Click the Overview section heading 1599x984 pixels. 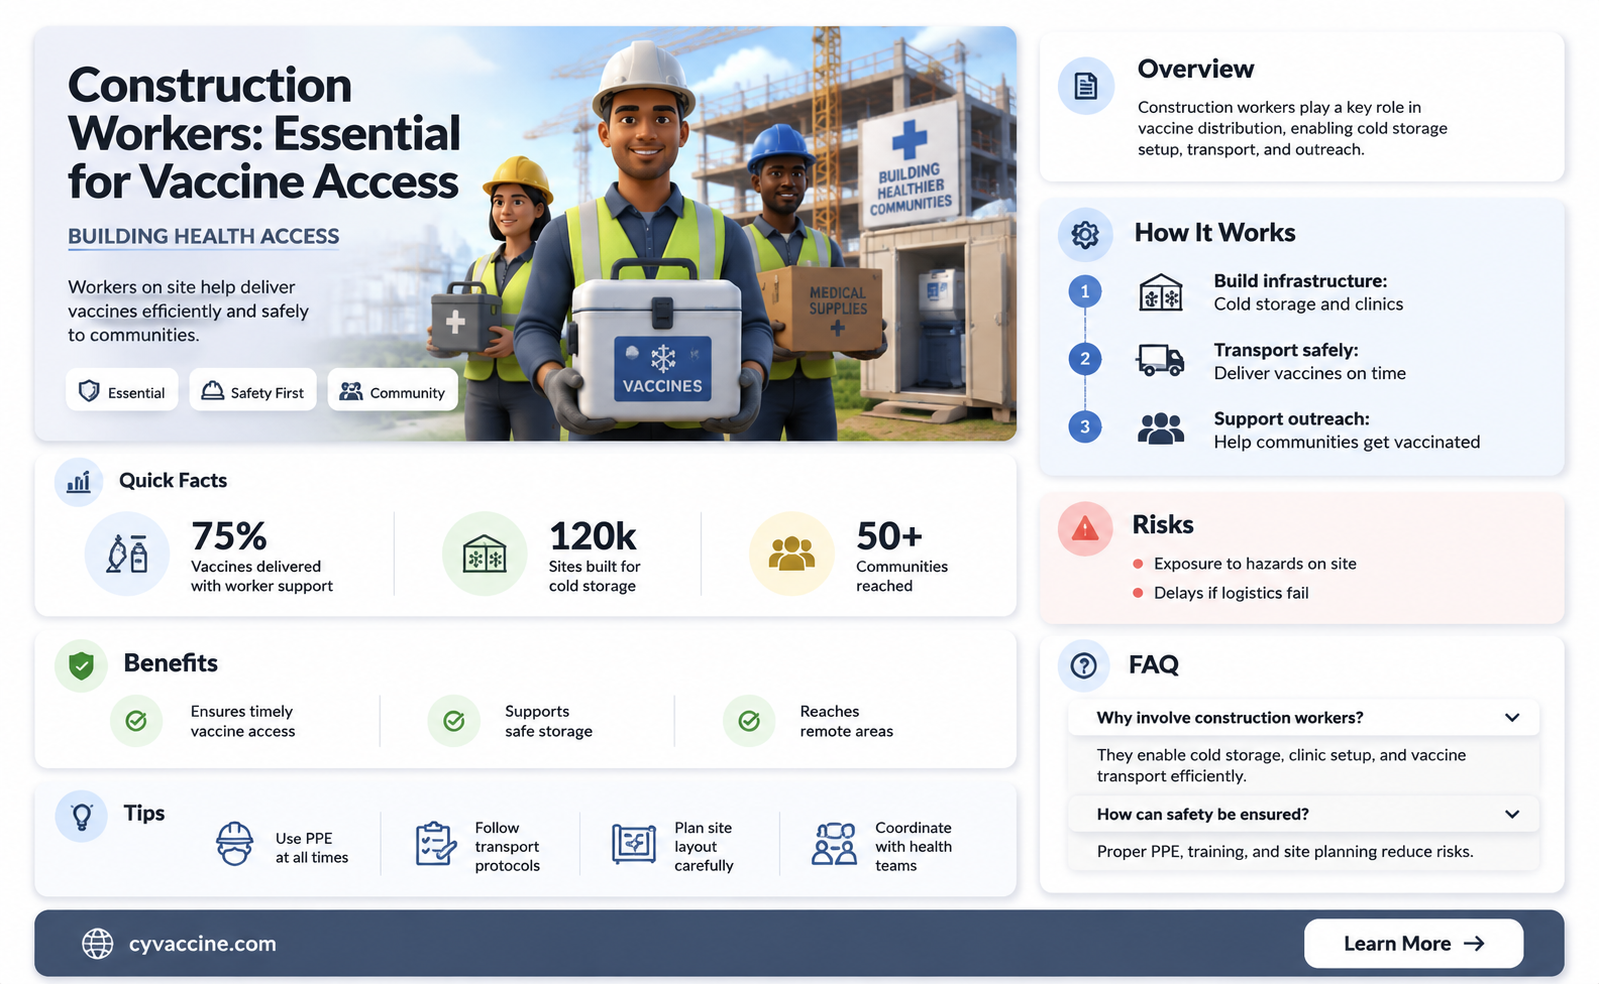point(1195,69)
